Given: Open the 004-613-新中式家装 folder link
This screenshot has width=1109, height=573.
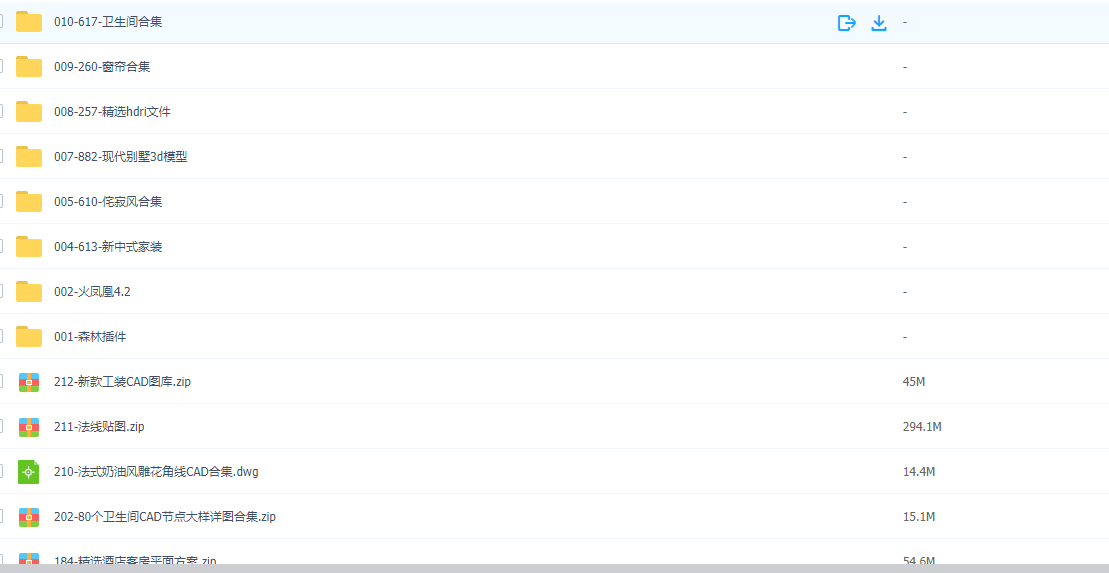Looking at the screenshot, I should 108,247.
